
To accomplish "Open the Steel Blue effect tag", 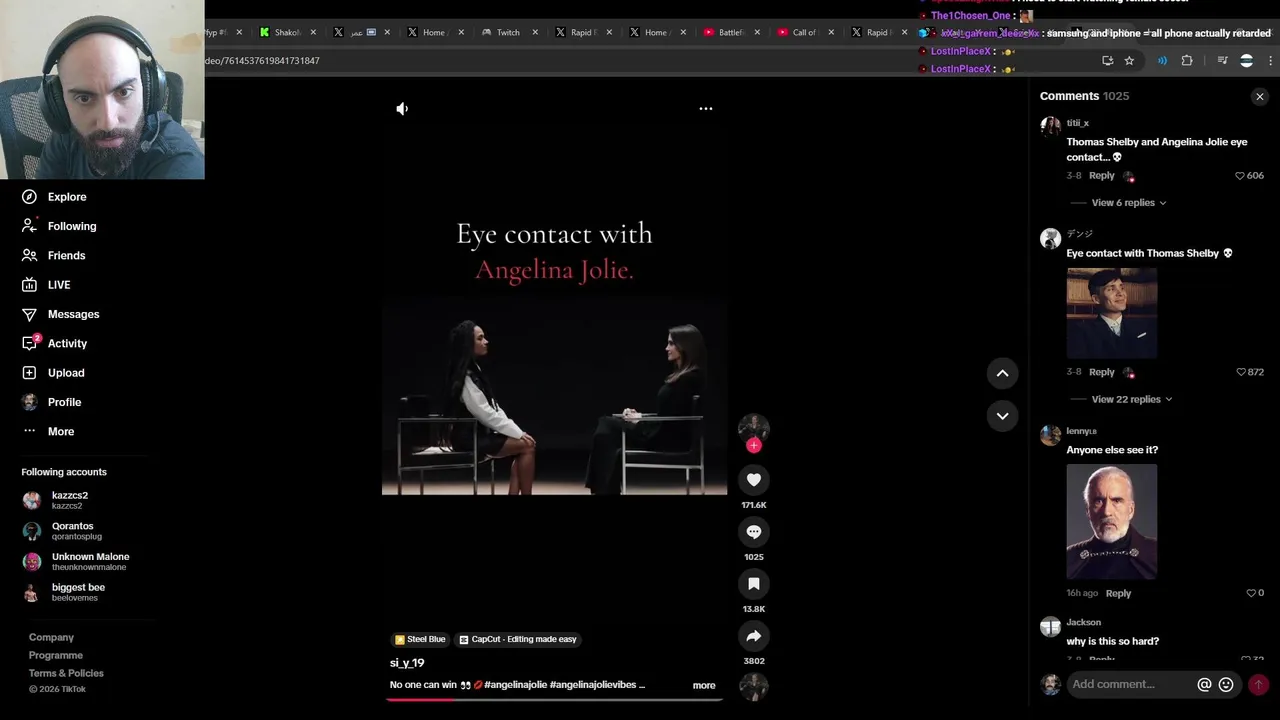I will tap(420, 639).
